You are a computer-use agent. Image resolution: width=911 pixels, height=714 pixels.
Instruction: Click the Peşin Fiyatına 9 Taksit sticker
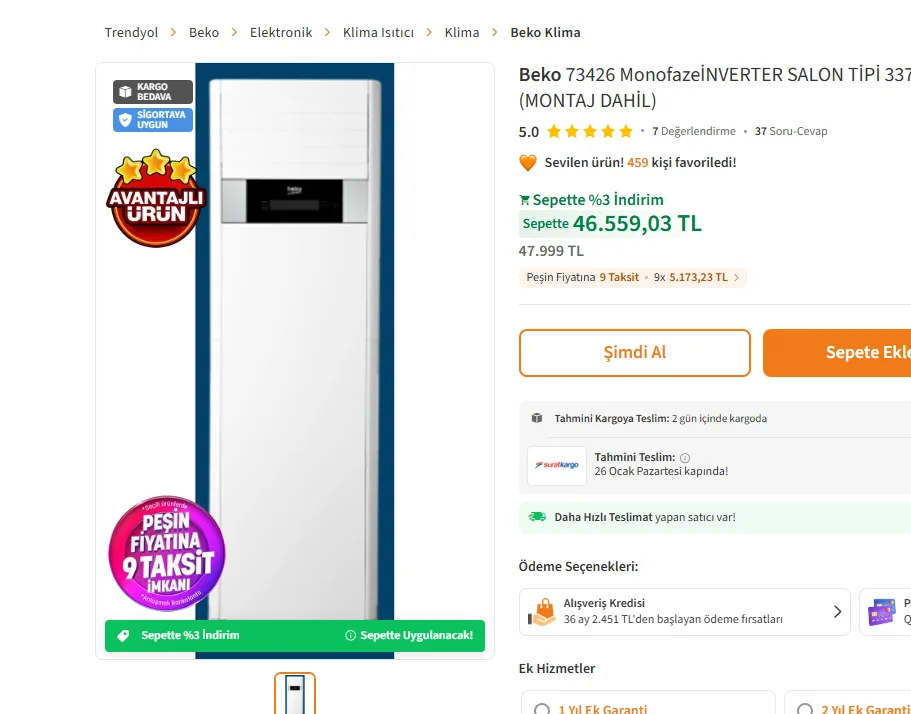click(166, 553)
